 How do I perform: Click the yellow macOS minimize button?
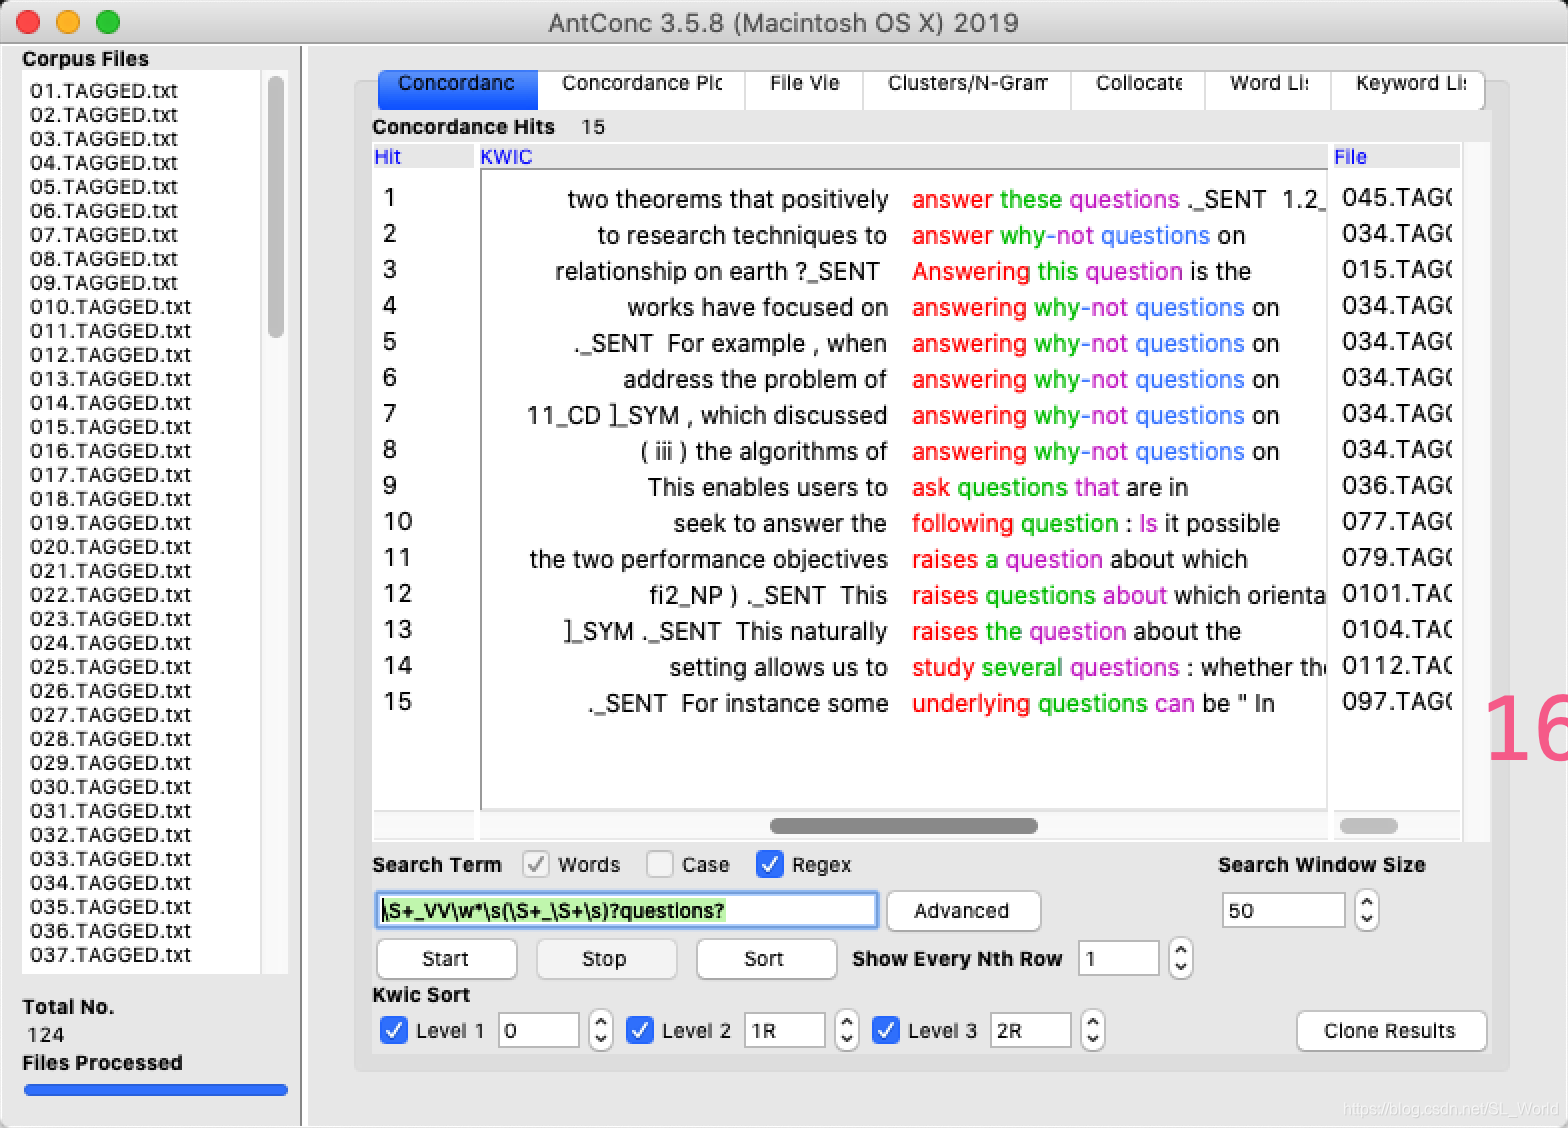click(x=68, y=21)
